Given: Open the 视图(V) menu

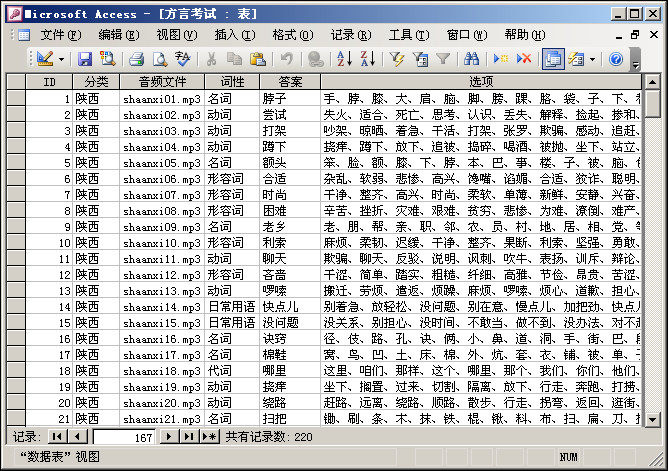Looking at the screenshot, I should click(176, 35).
